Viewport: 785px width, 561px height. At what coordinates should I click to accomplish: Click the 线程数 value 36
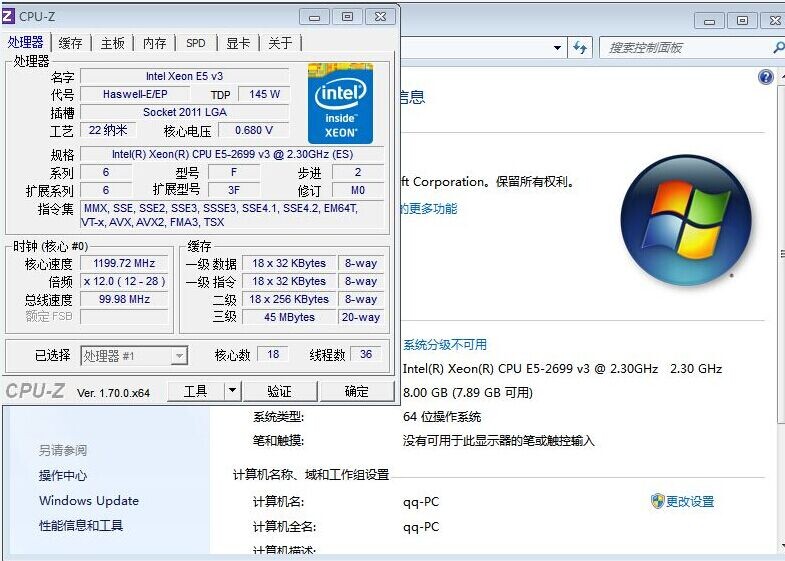point(366,354)
